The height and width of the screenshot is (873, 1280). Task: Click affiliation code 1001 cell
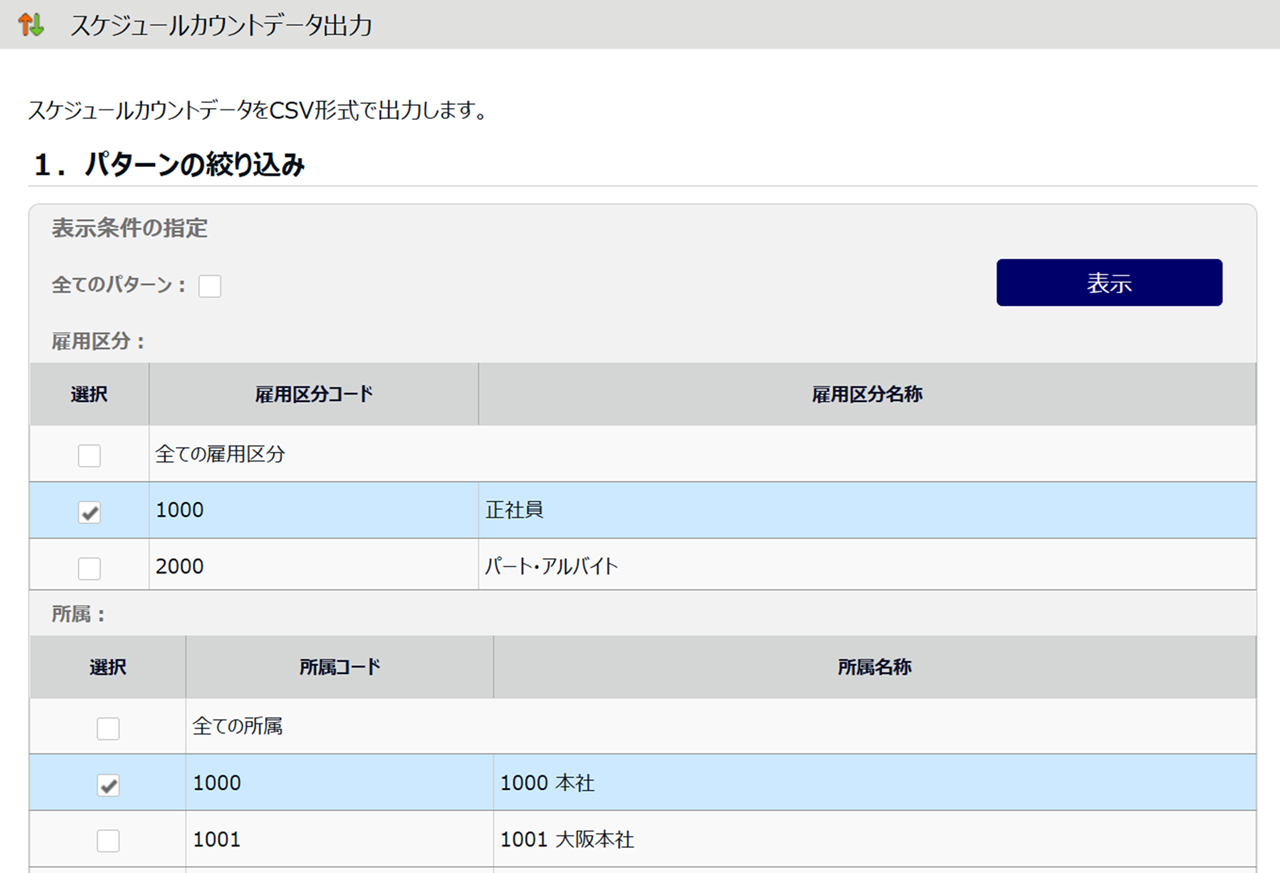tap(217, 840)
